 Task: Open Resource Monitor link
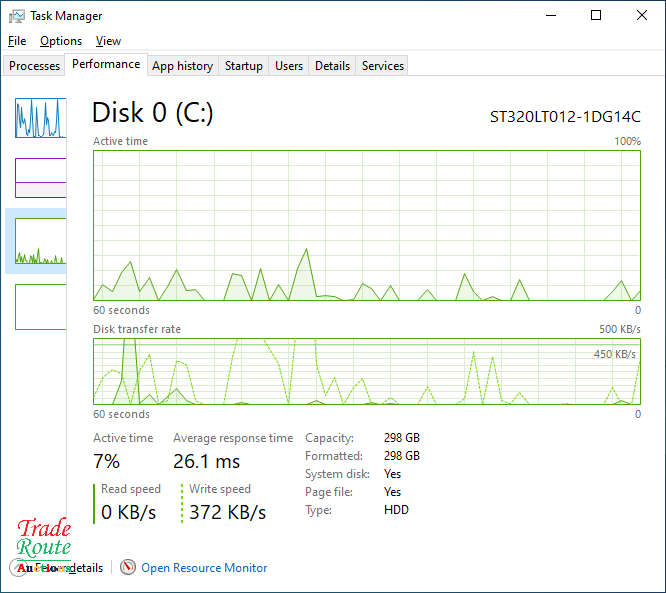(204, 568)
